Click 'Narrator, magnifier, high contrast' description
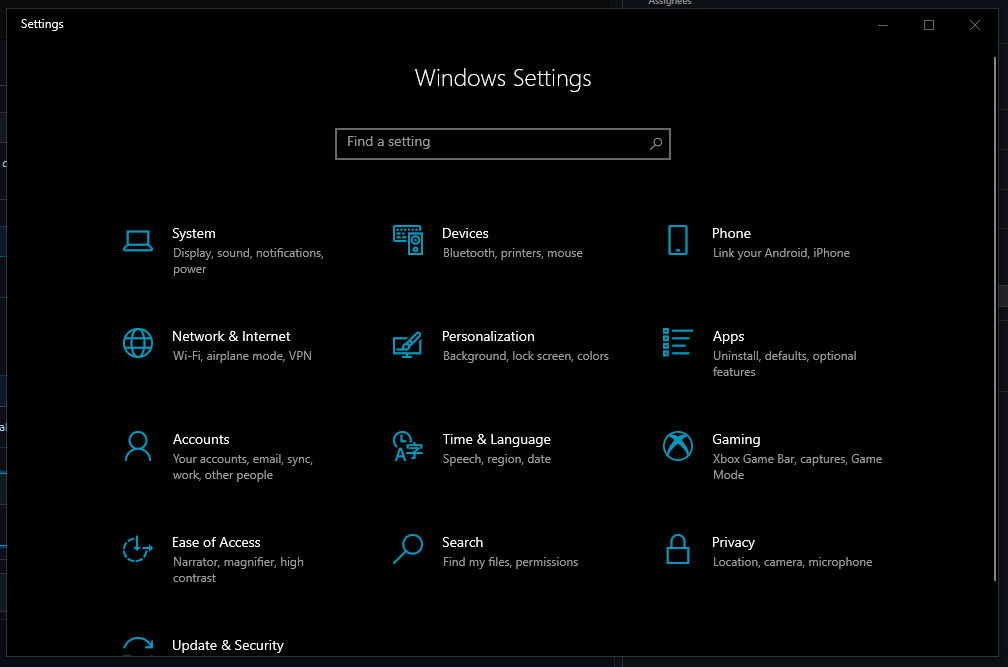The height and width of the screenshot is (667, 1008). click(x=238, y=569)
